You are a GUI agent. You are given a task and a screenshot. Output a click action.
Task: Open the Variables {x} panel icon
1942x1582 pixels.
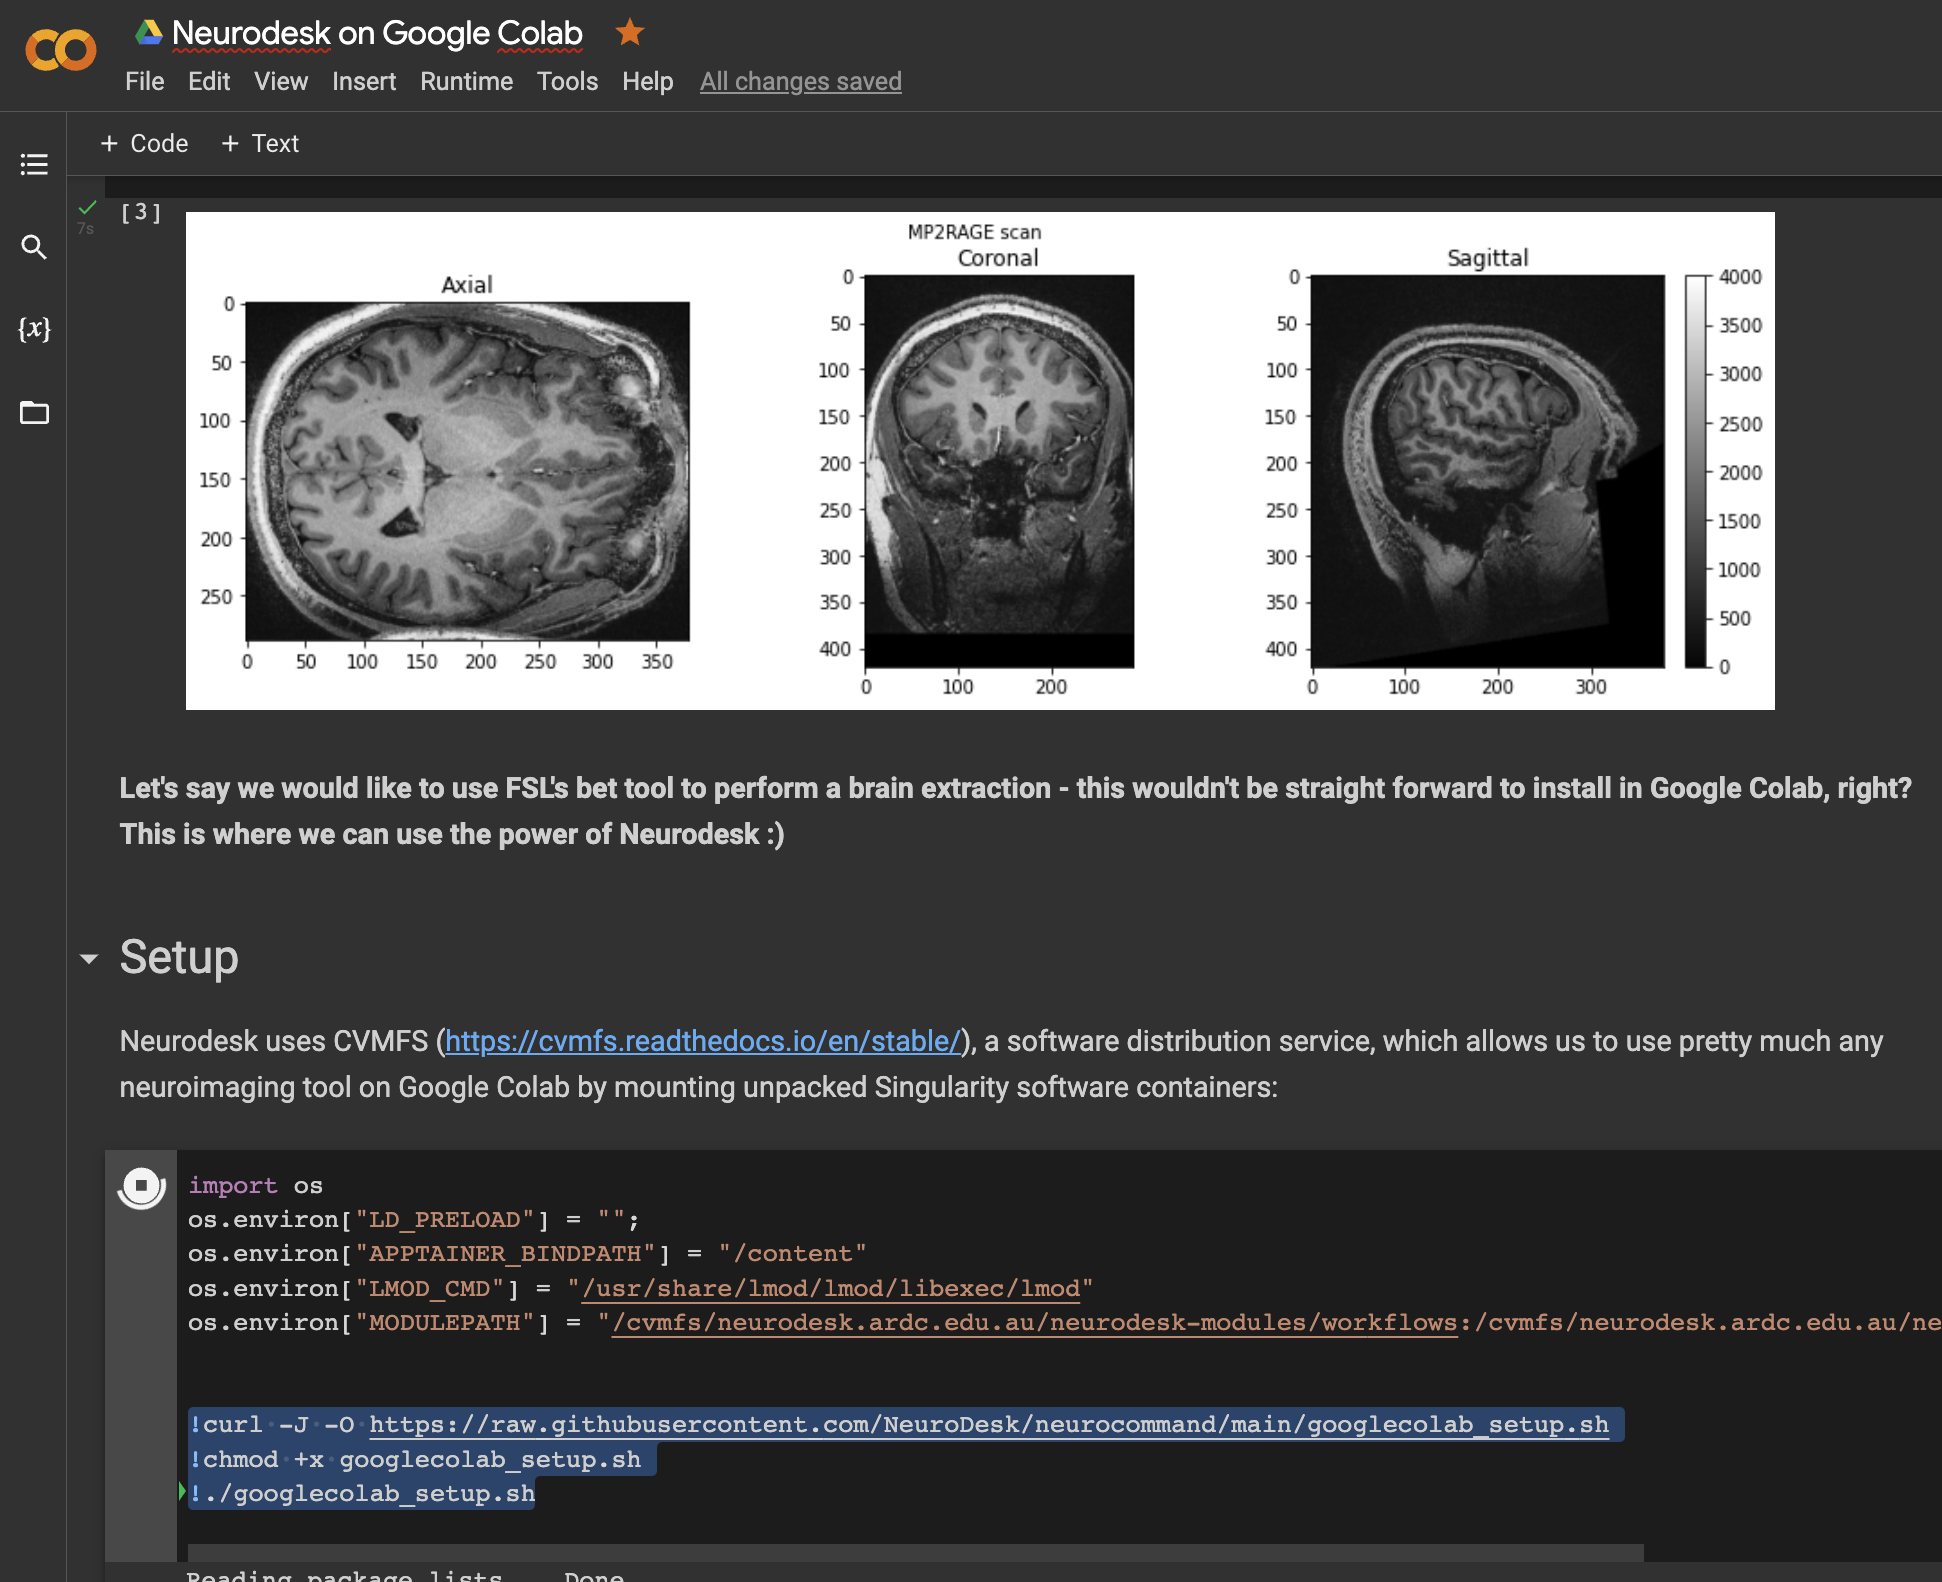(34, 329)
